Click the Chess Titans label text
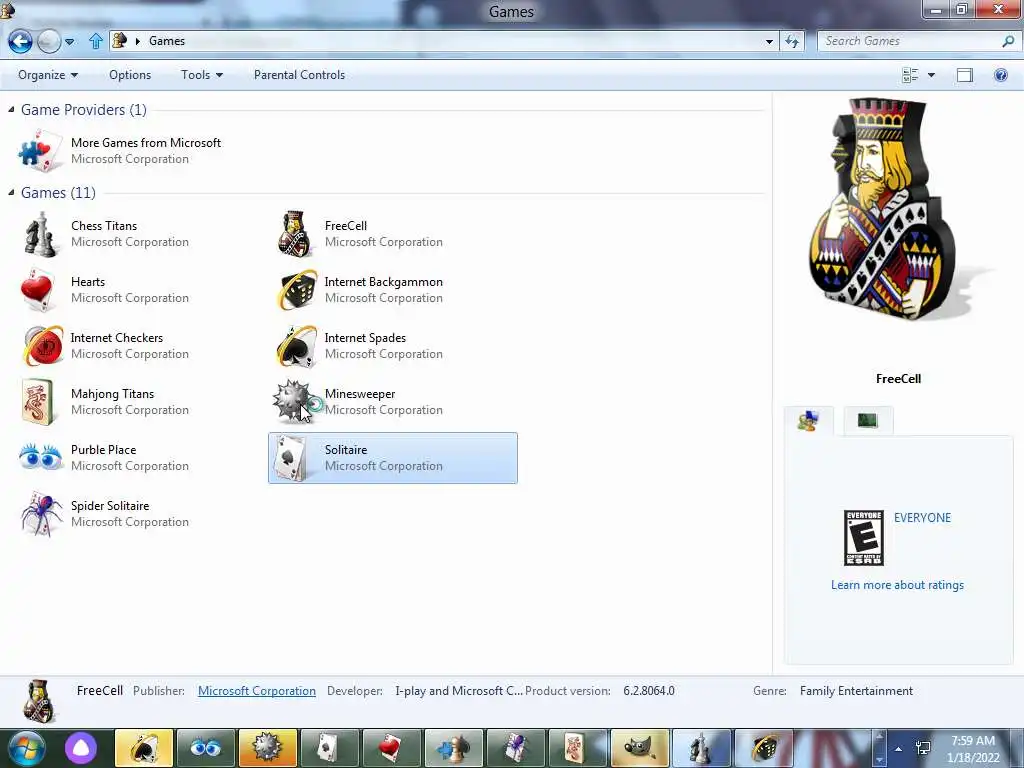The image size is (1024, 768). (x=104, y=226)
